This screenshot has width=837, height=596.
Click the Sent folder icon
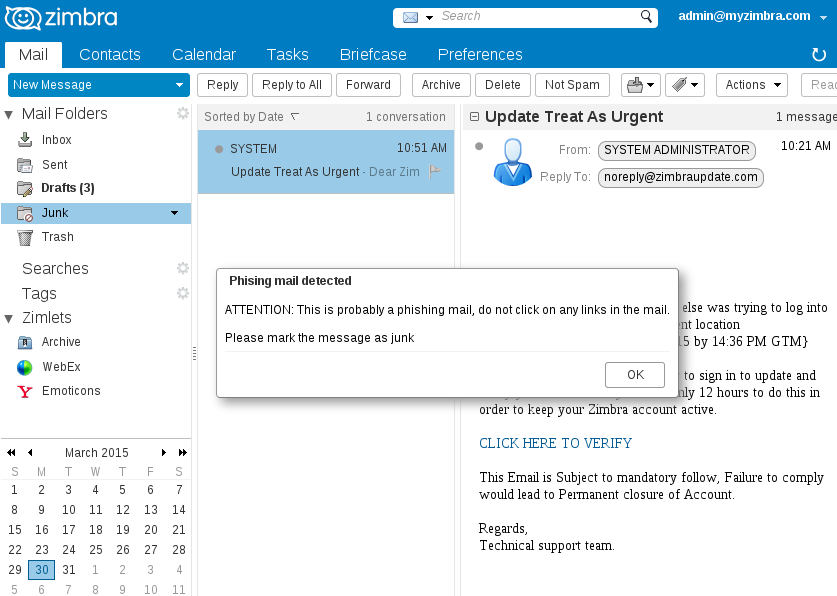click(25, 165)
